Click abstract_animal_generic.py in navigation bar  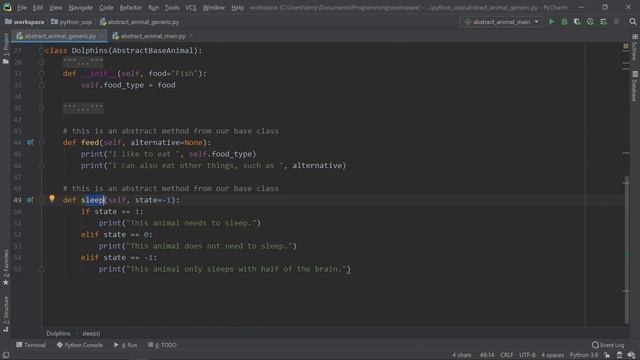coord(140,22)
